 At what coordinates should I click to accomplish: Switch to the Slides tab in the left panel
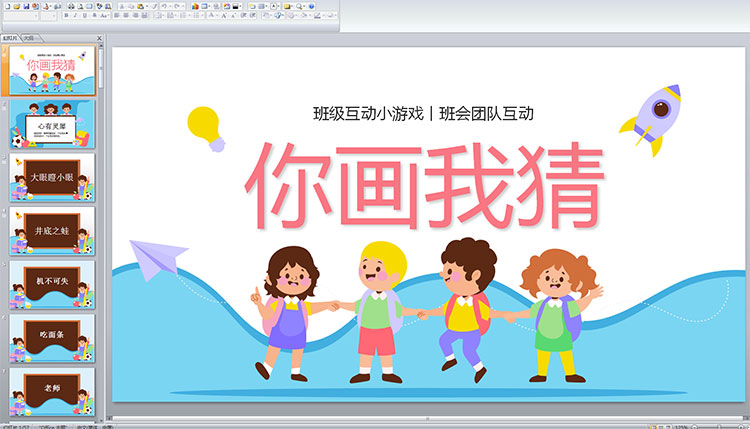10,38
